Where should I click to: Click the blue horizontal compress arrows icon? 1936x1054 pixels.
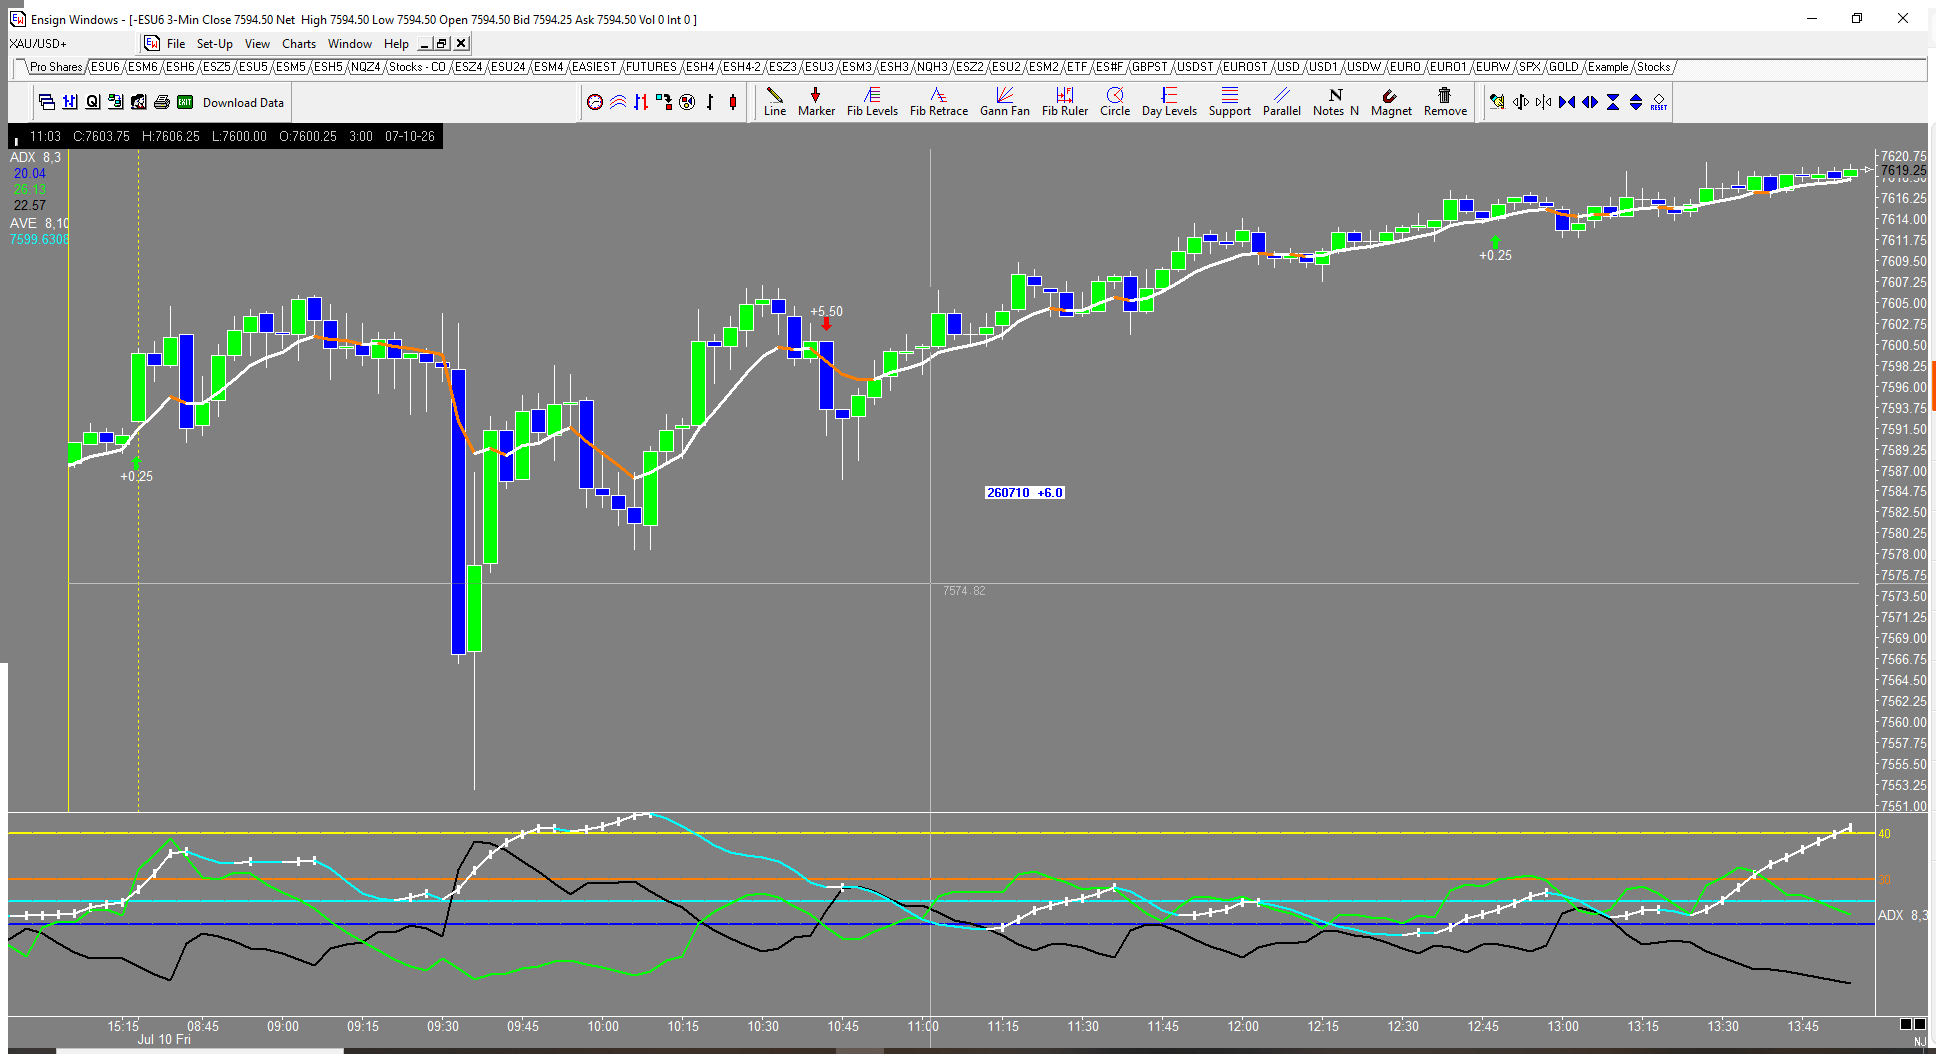point(1566,102)
